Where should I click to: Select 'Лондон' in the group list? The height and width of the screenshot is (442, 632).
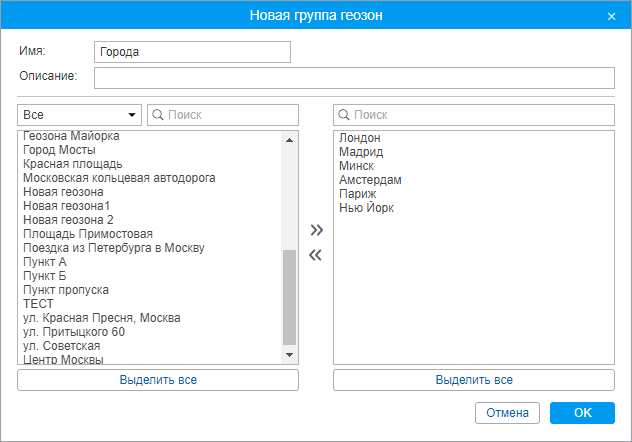pyautogui.click(x=360, y=138)
